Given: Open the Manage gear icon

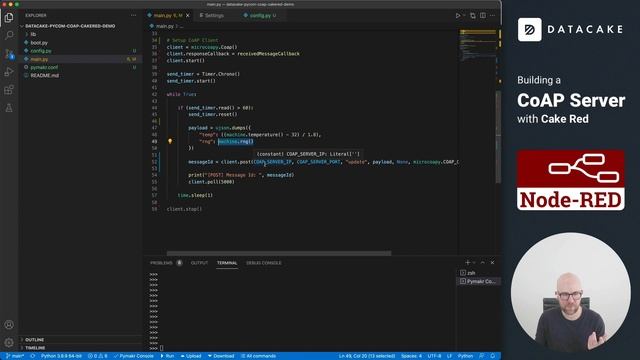Looking at the screenshot, I should pyautogui.click(x=9, y=342).
